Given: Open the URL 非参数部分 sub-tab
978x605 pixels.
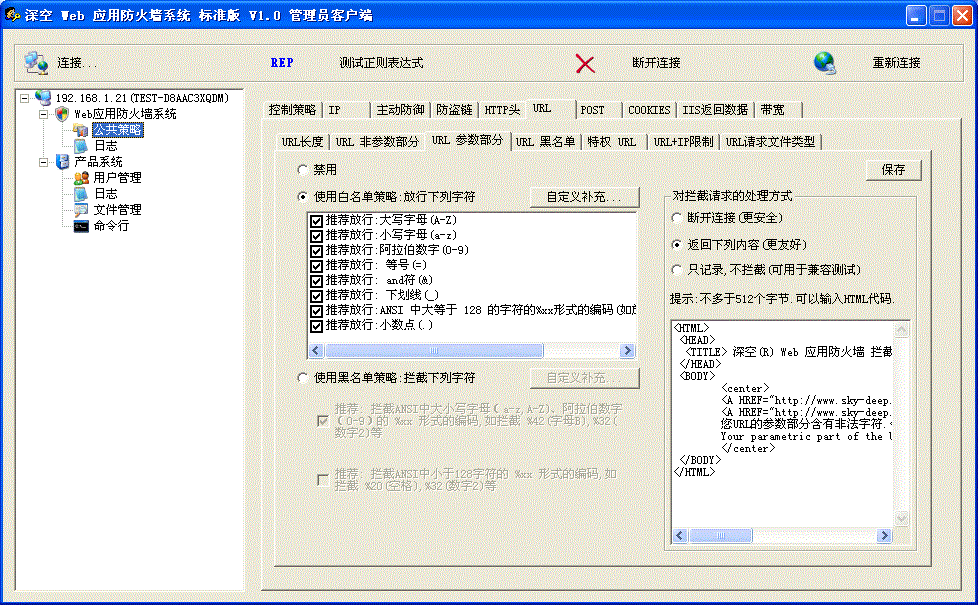Looking at the screenshot, I should pos(377,142).
